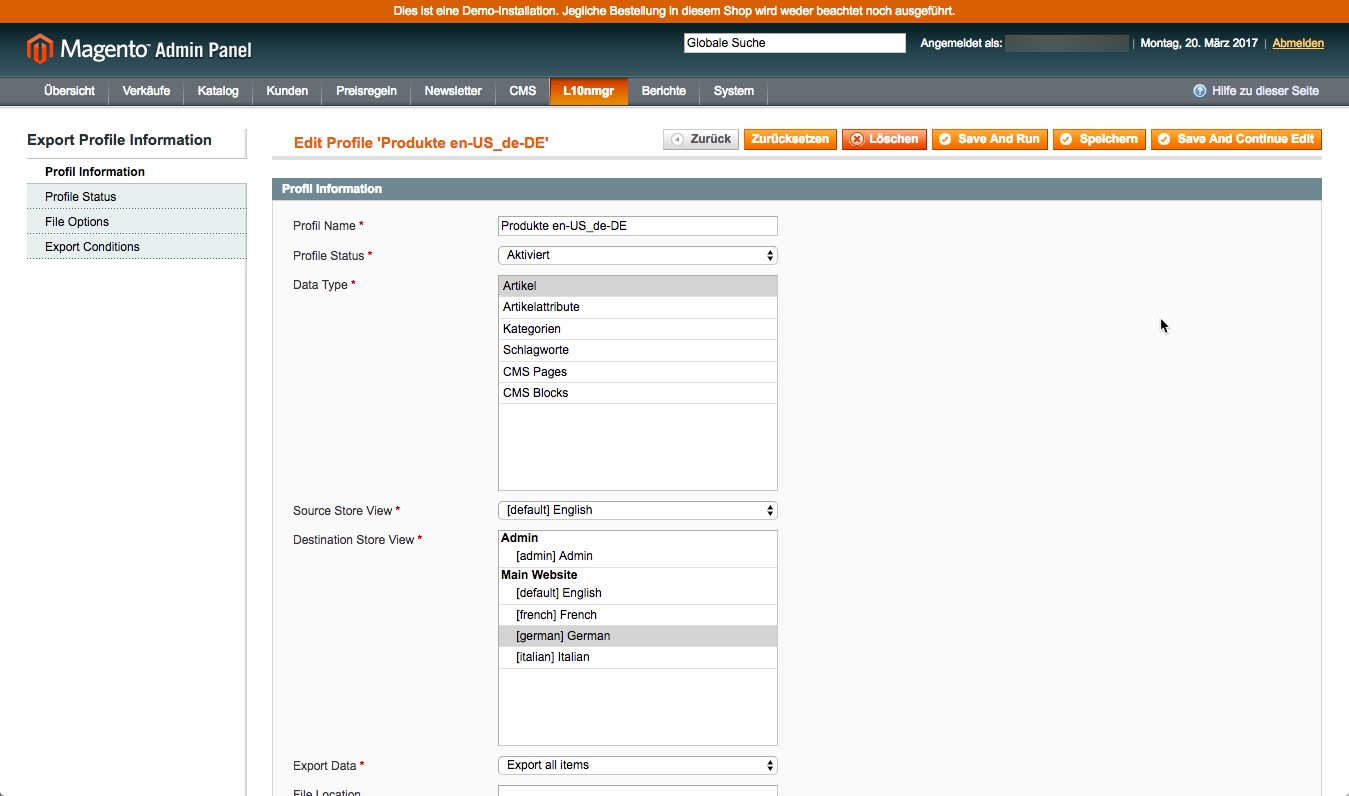Open the Verkäufe menu
Image resolution: width=1349 pixels, height=796 pixels.
coord(146,91)
